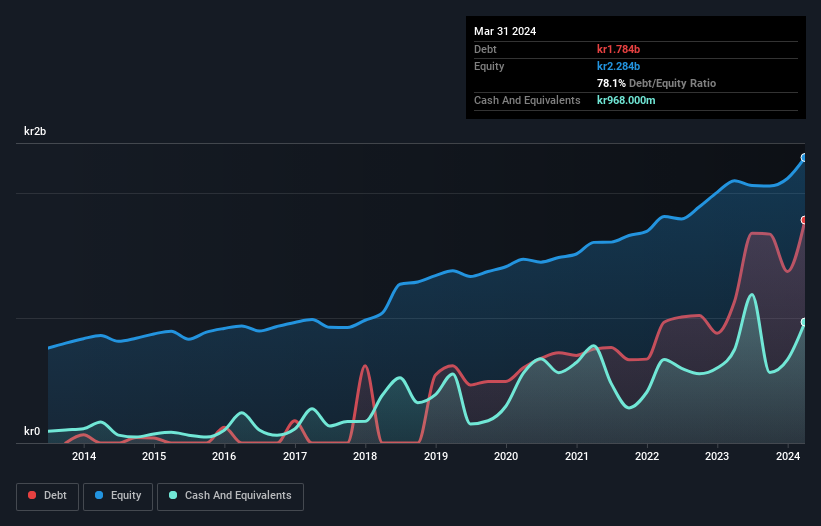Click the kr968.000m cash value
This screenshot has width=821, height=526.
coord(626,100)
